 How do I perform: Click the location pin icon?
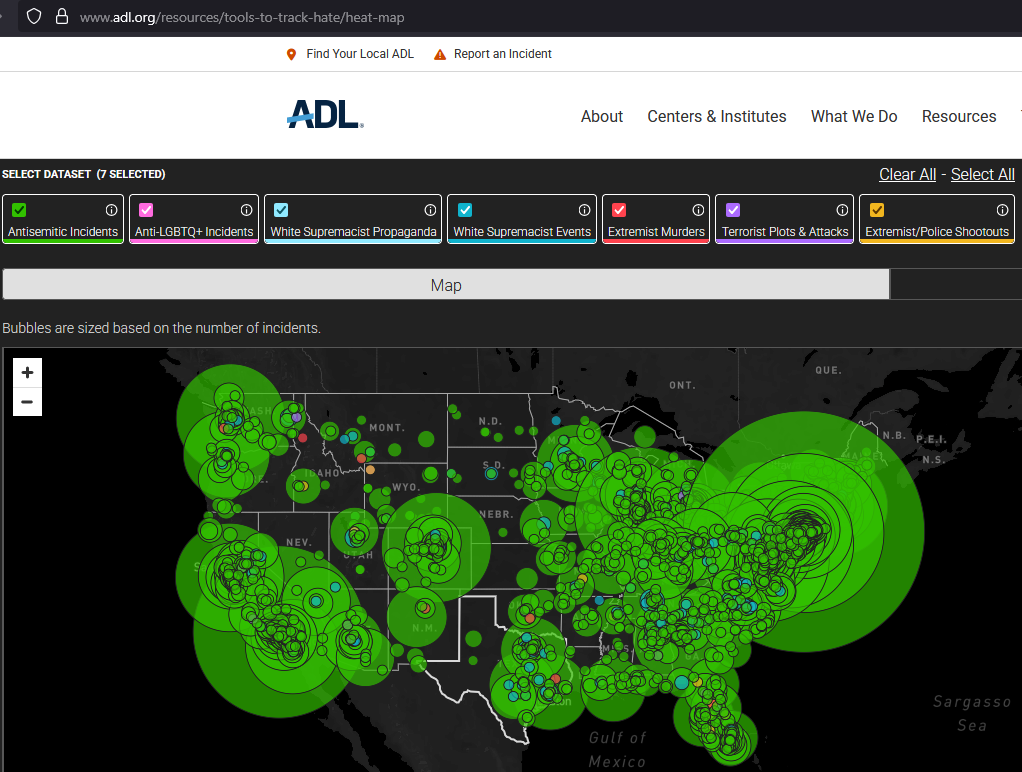tap(291, 54)
